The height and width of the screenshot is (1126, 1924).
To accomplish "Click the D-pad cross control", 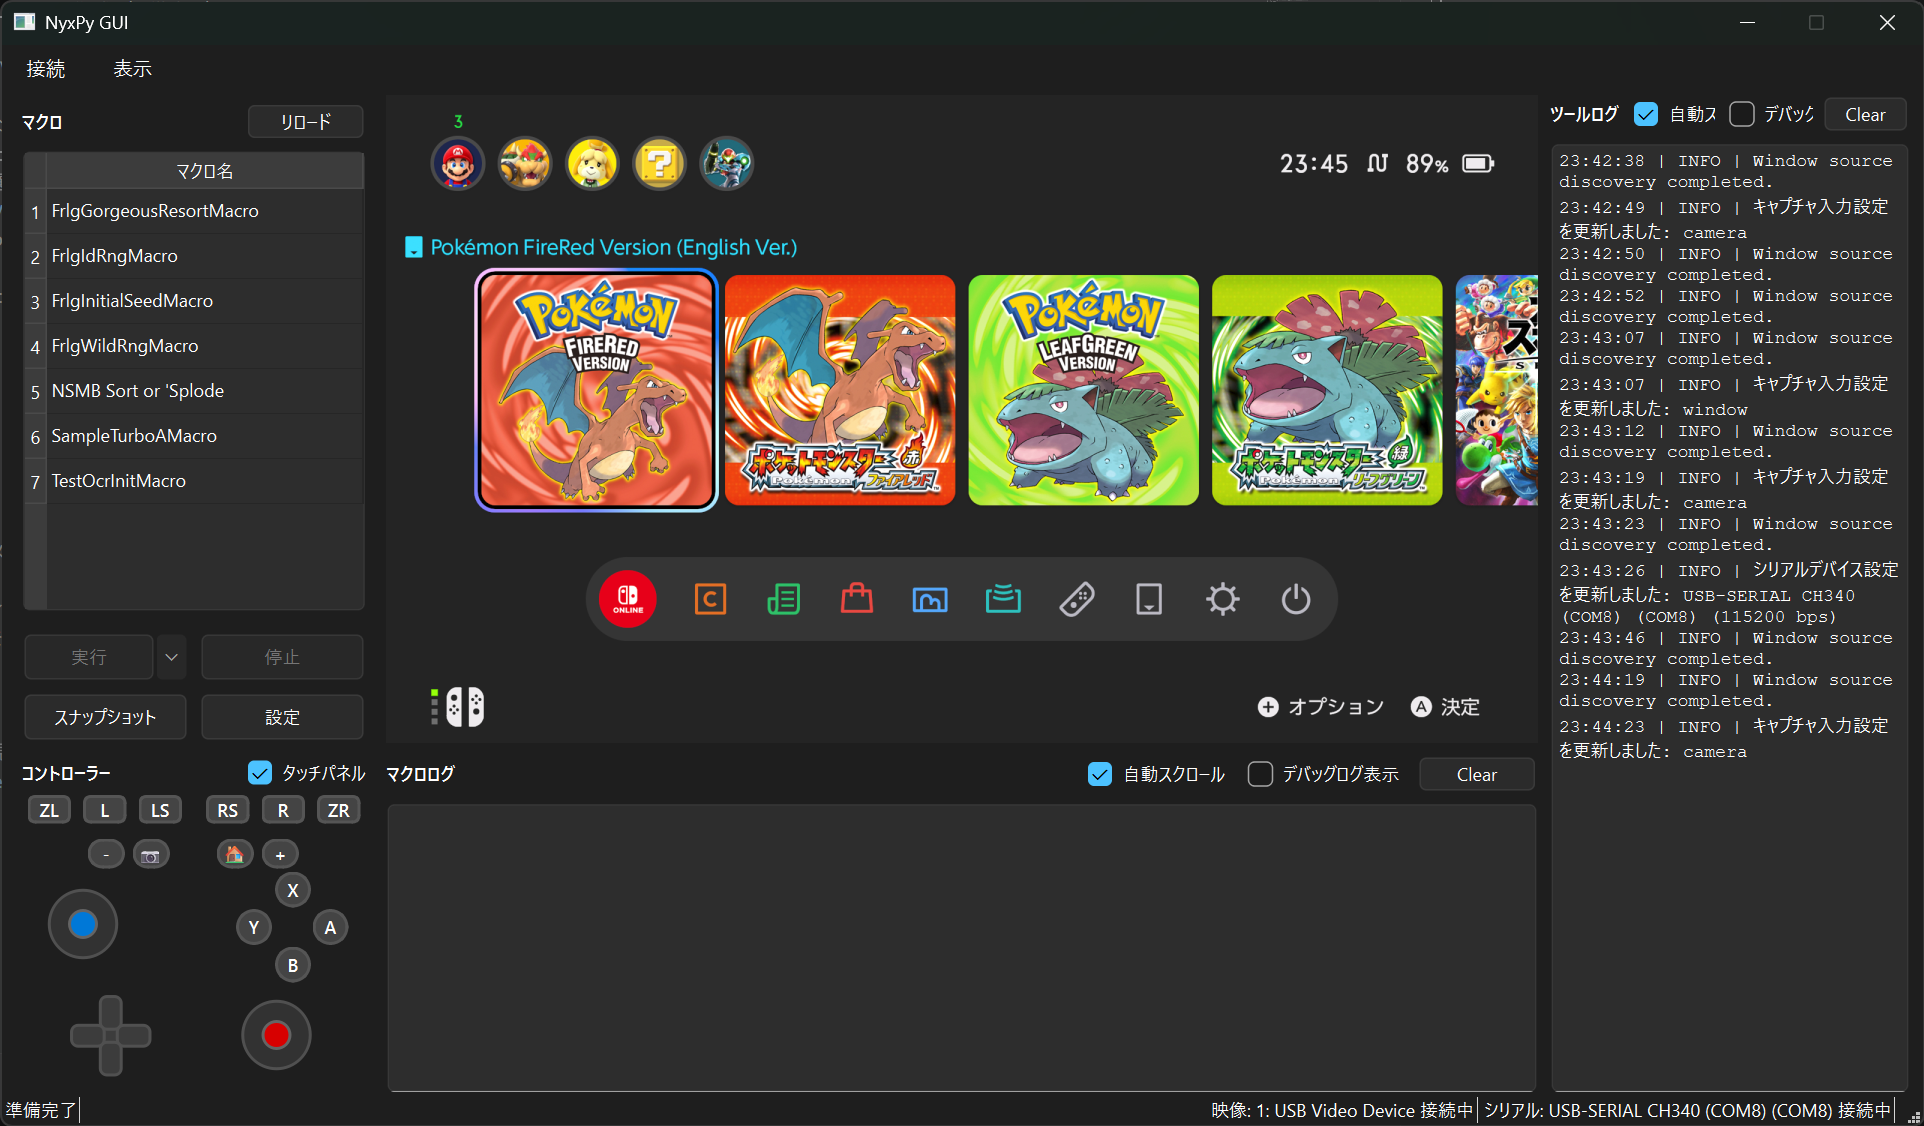I will pos(110,1035).
